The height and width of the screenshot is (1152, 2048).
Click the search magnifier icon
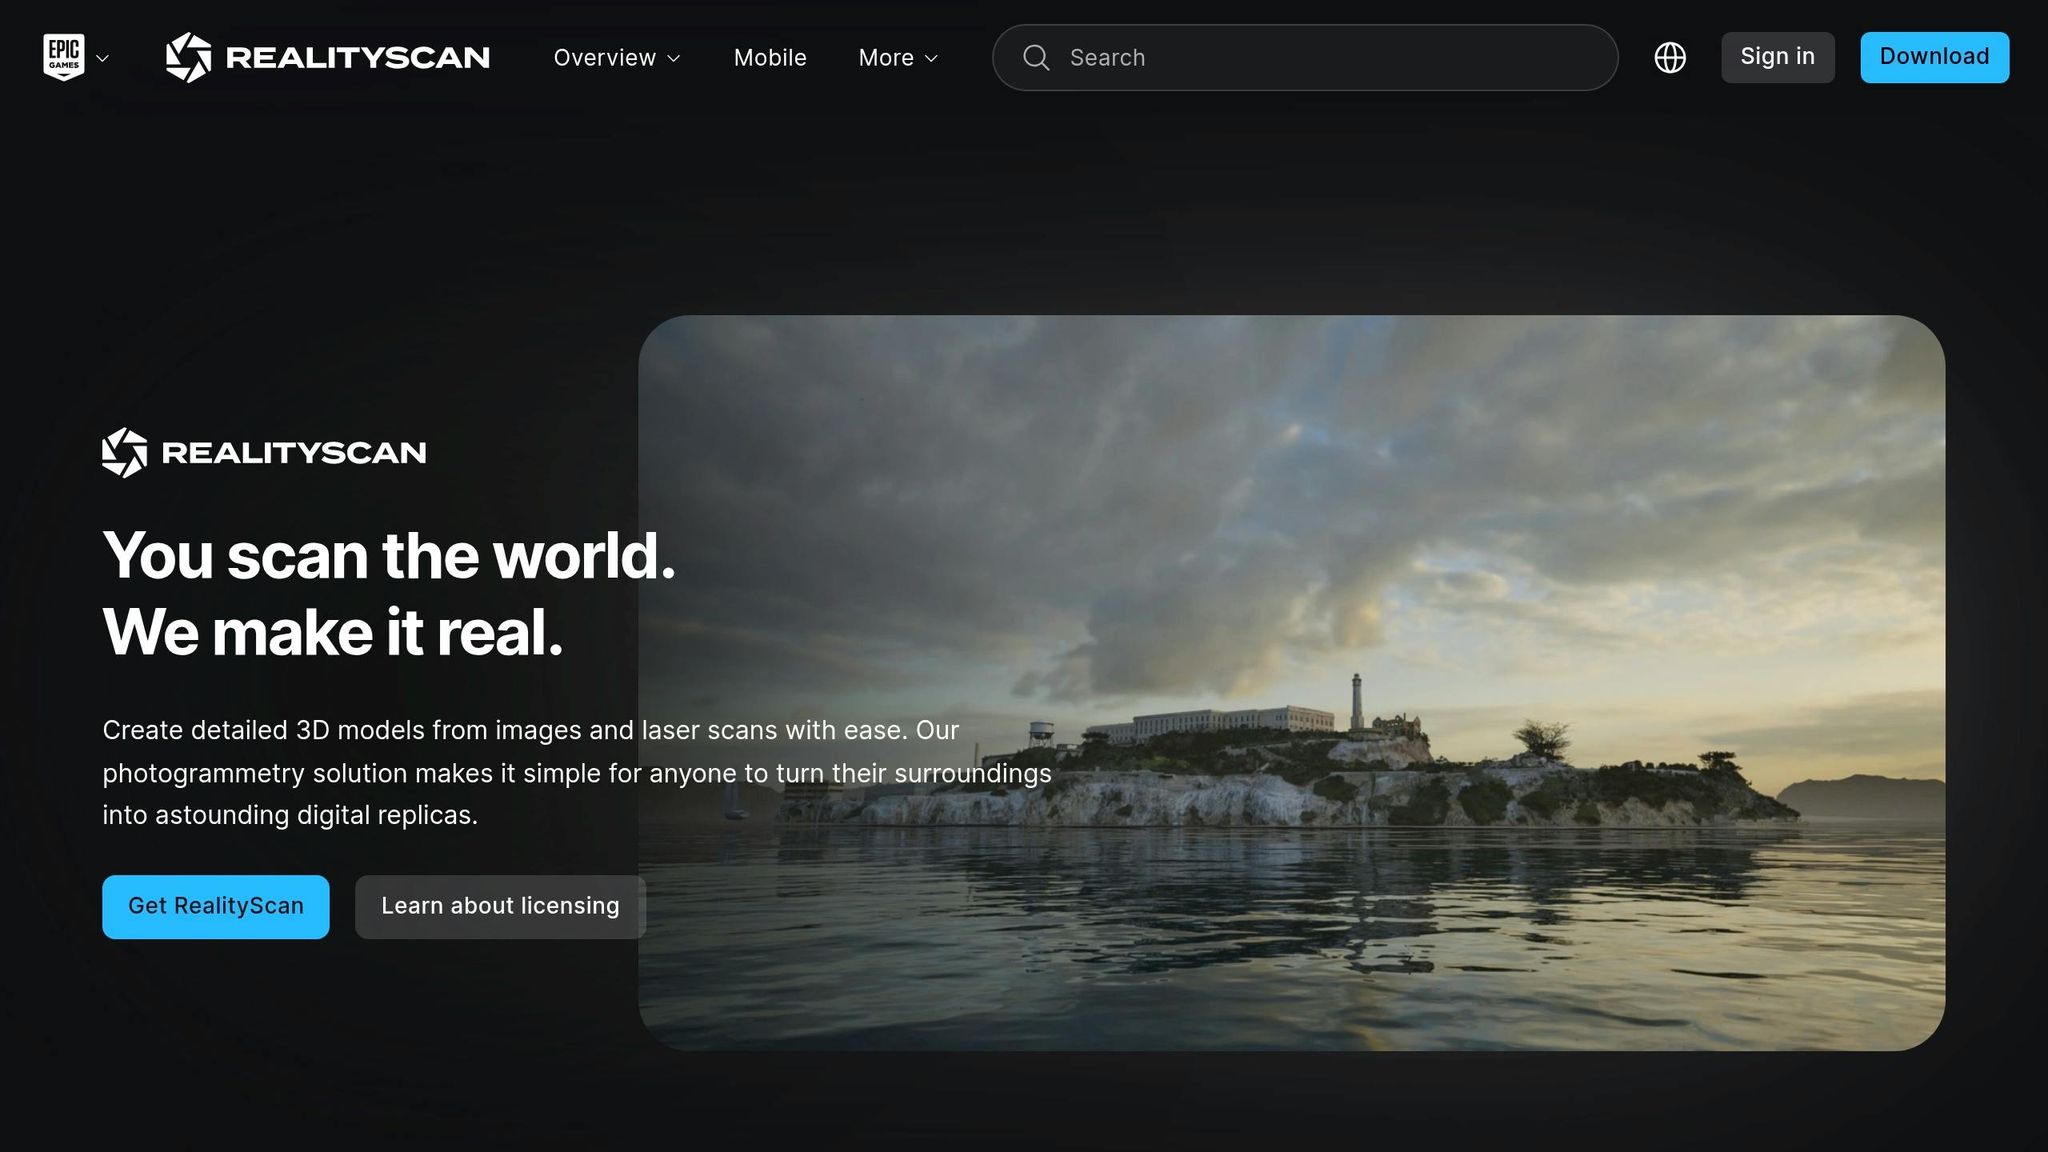1036,57
